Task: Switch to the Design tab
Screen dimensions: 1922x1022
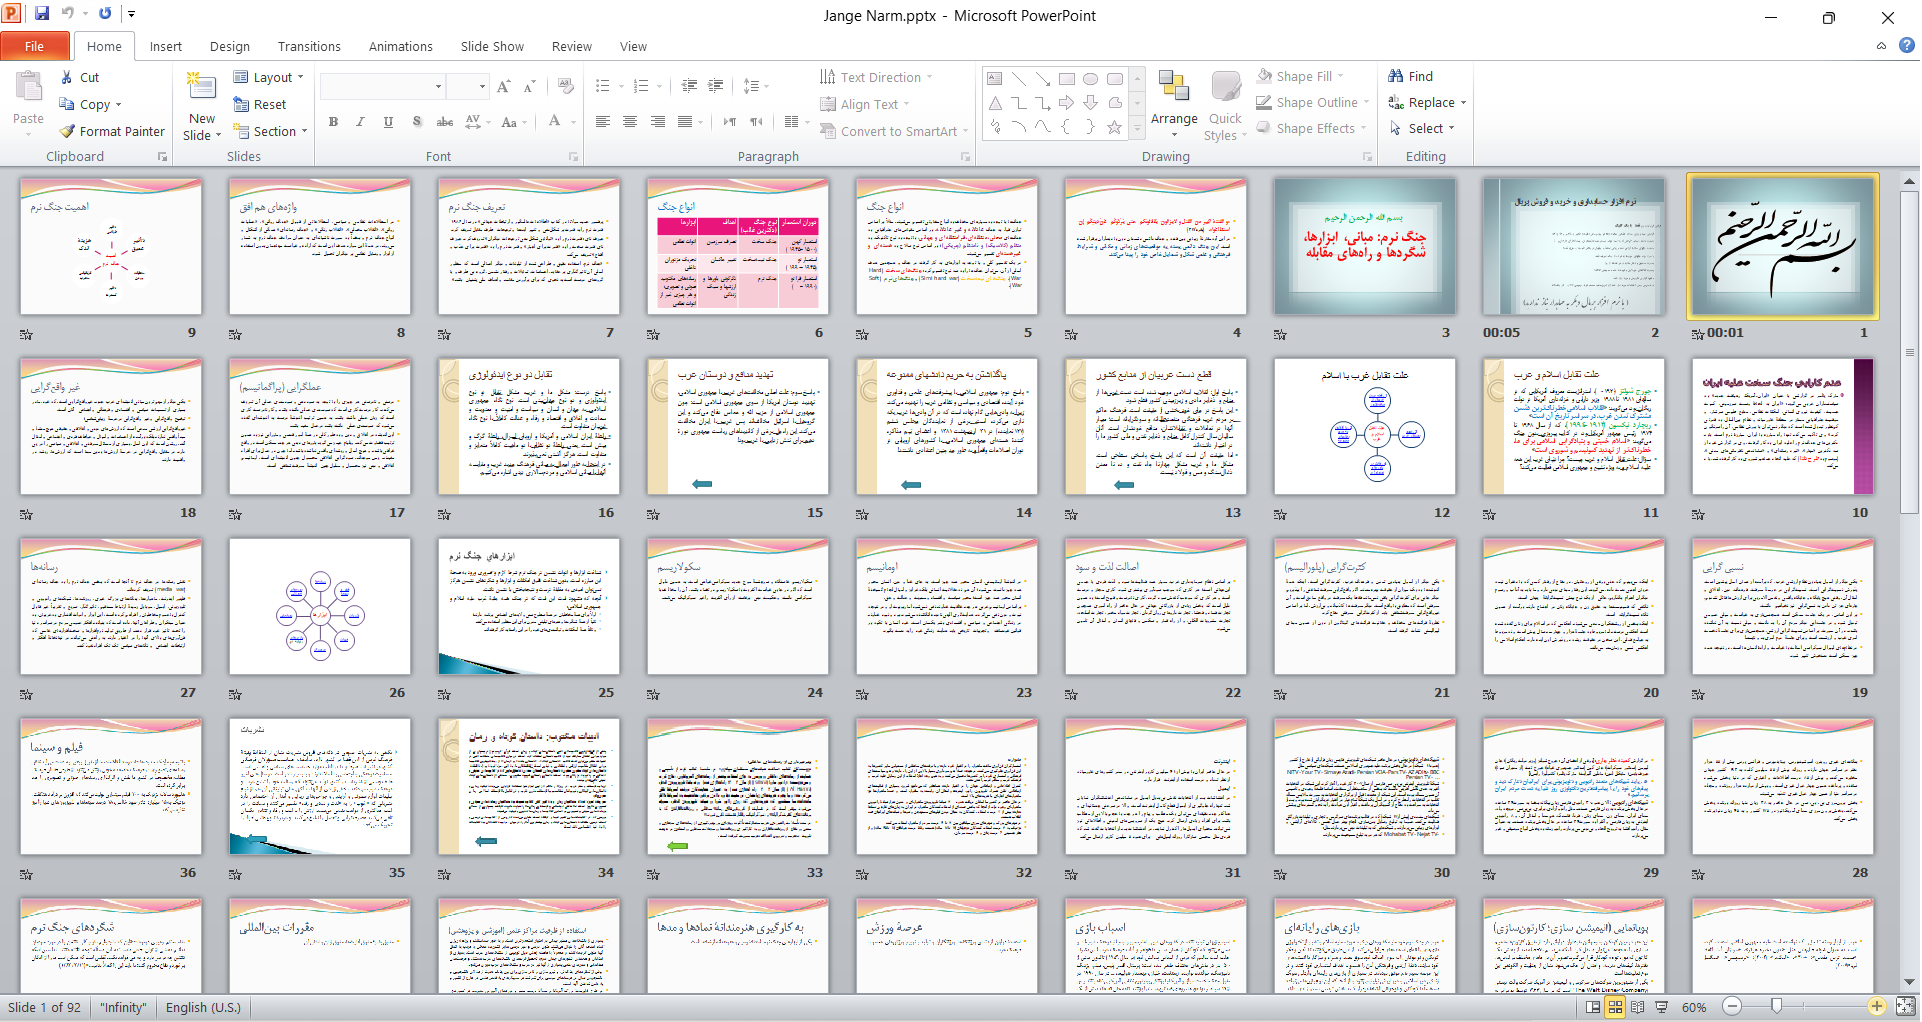Action: [x=230, y=46]
